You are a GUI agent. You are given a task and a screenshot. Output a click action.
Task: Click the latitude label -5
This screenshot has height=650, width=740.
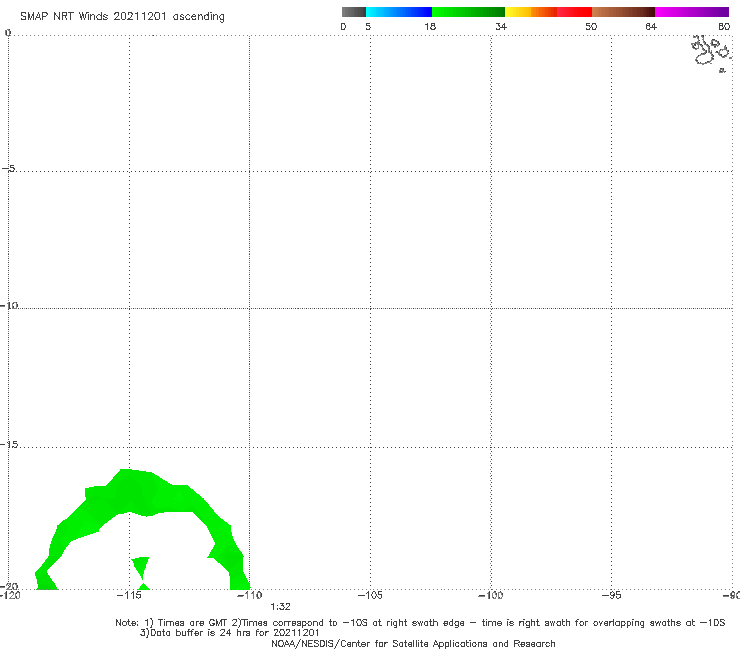[9, 168]
